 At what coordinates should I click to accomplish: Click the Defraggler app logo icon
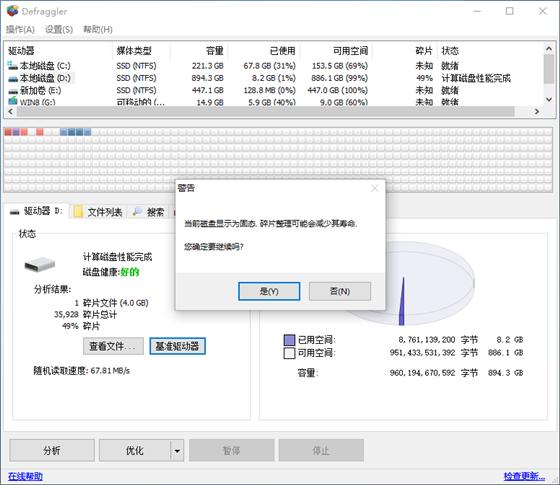tap(12, 11)
